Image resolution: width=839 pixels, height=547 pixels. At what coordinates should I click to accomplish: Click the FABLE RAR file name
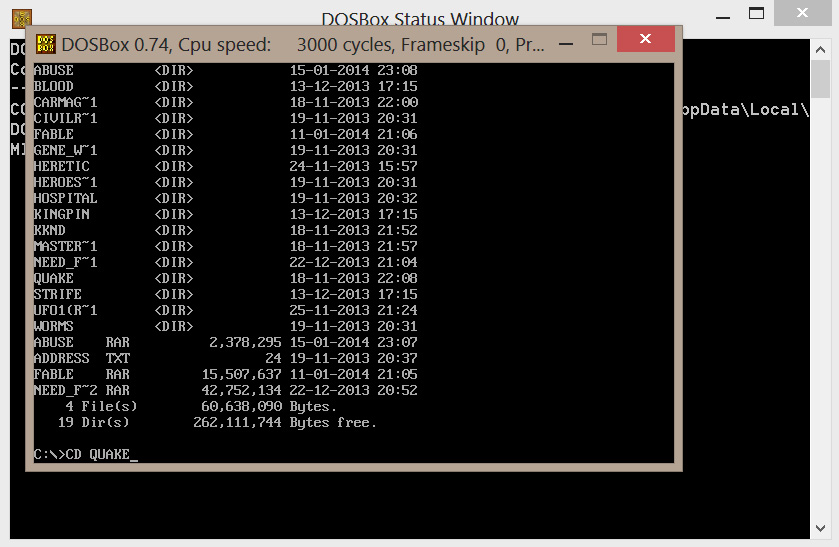[81, 375]
